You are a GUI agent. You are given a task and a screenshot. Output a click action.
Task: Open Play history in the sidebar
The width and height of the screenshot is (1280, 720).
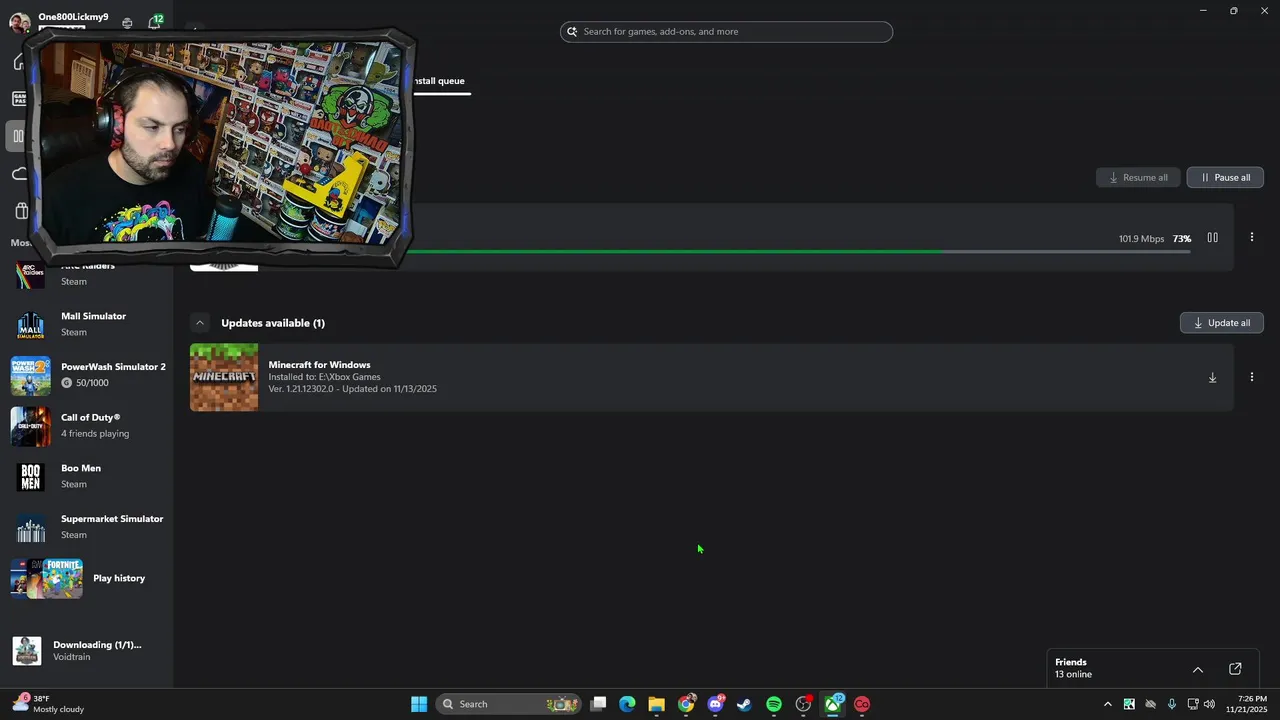pyautogui.click(x=87, y=578)
